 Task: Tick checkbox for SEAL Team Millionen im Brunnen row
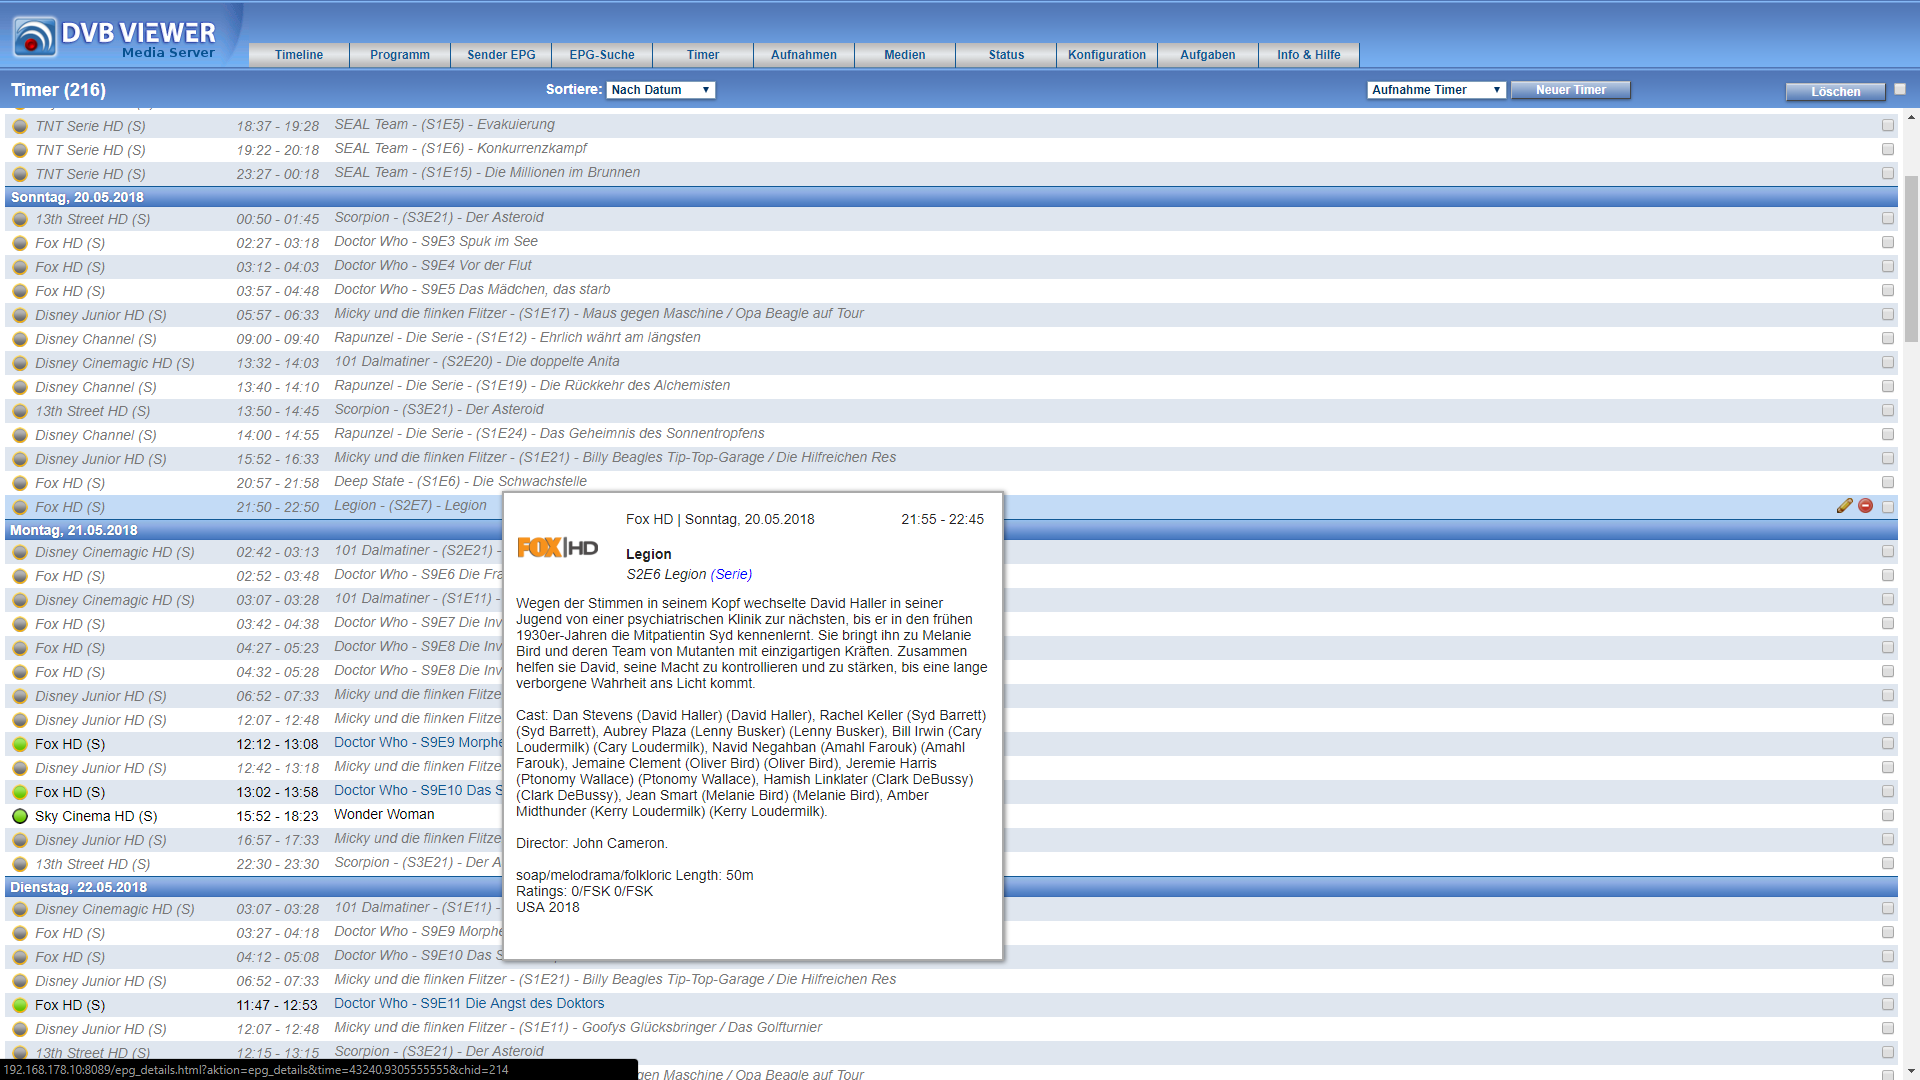click(1888, 173)
